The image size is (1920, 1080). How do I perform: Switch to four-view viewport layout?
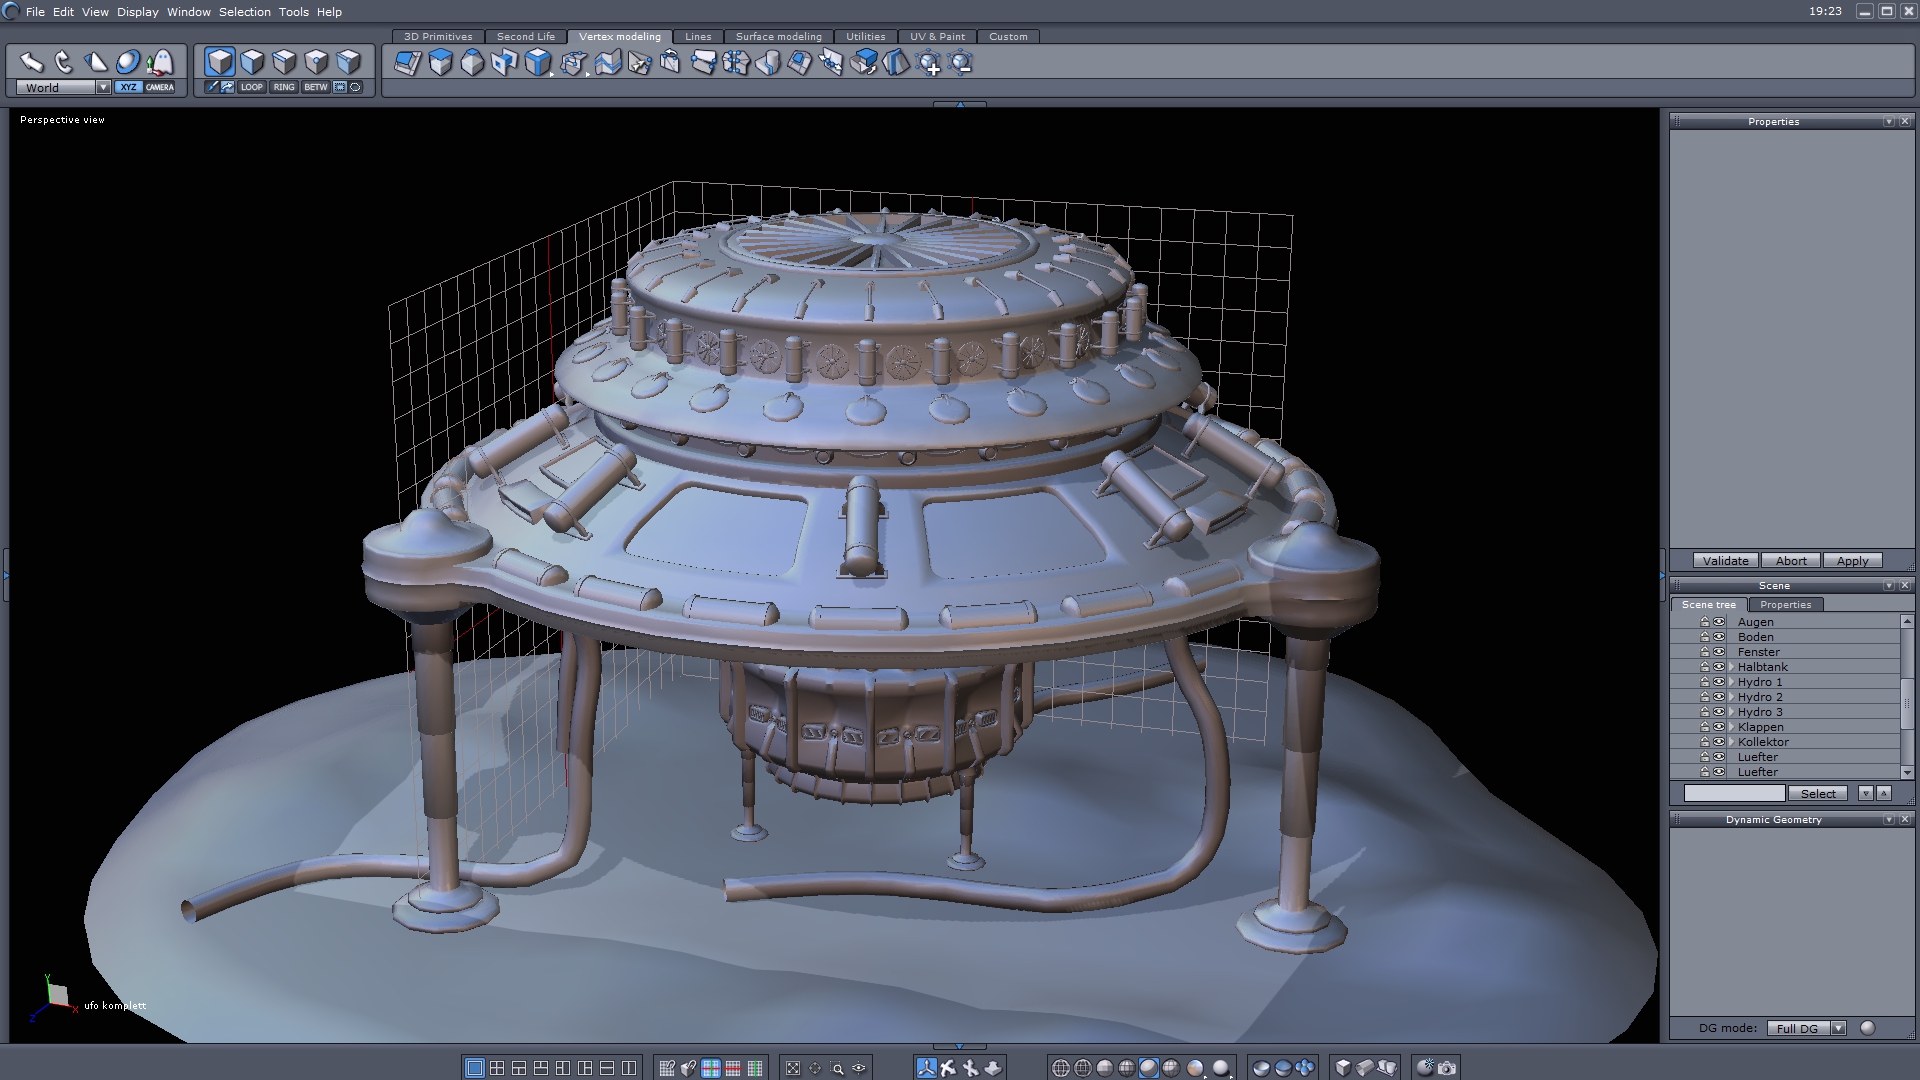click(x=497, y=1068)
